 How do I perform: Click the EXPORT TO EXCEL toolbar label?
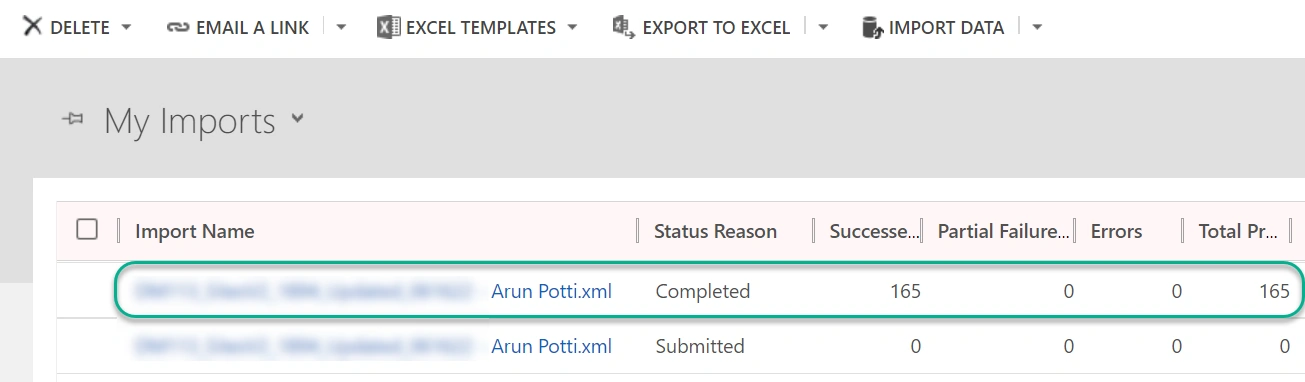716,28
